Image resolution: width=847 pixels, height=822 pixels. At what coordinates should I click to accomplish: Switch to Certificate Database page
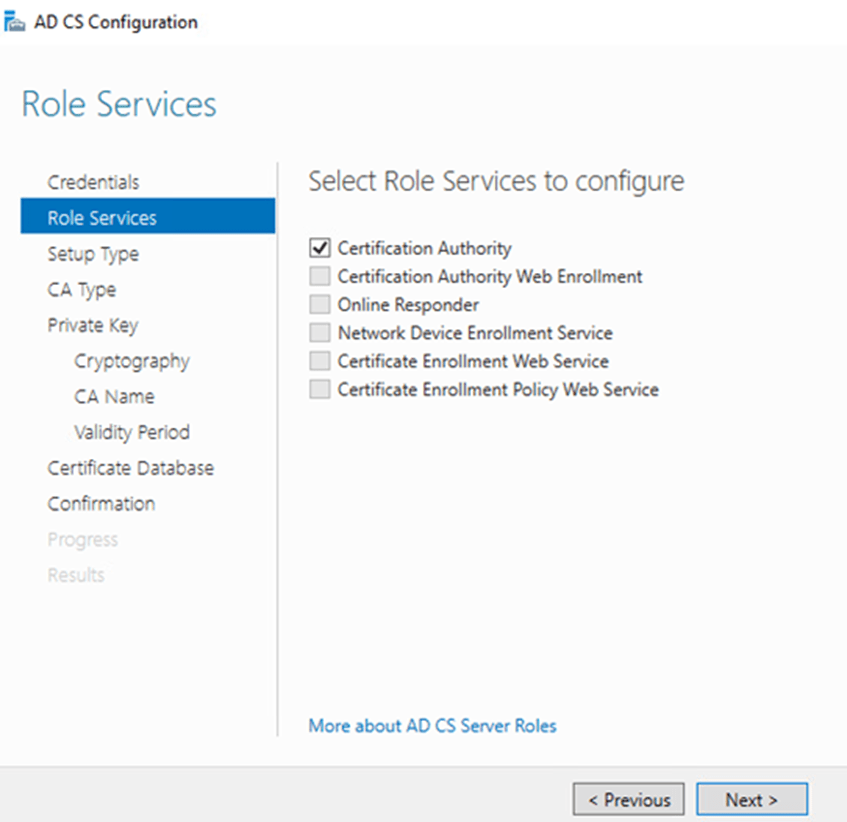tap(130, 468)
